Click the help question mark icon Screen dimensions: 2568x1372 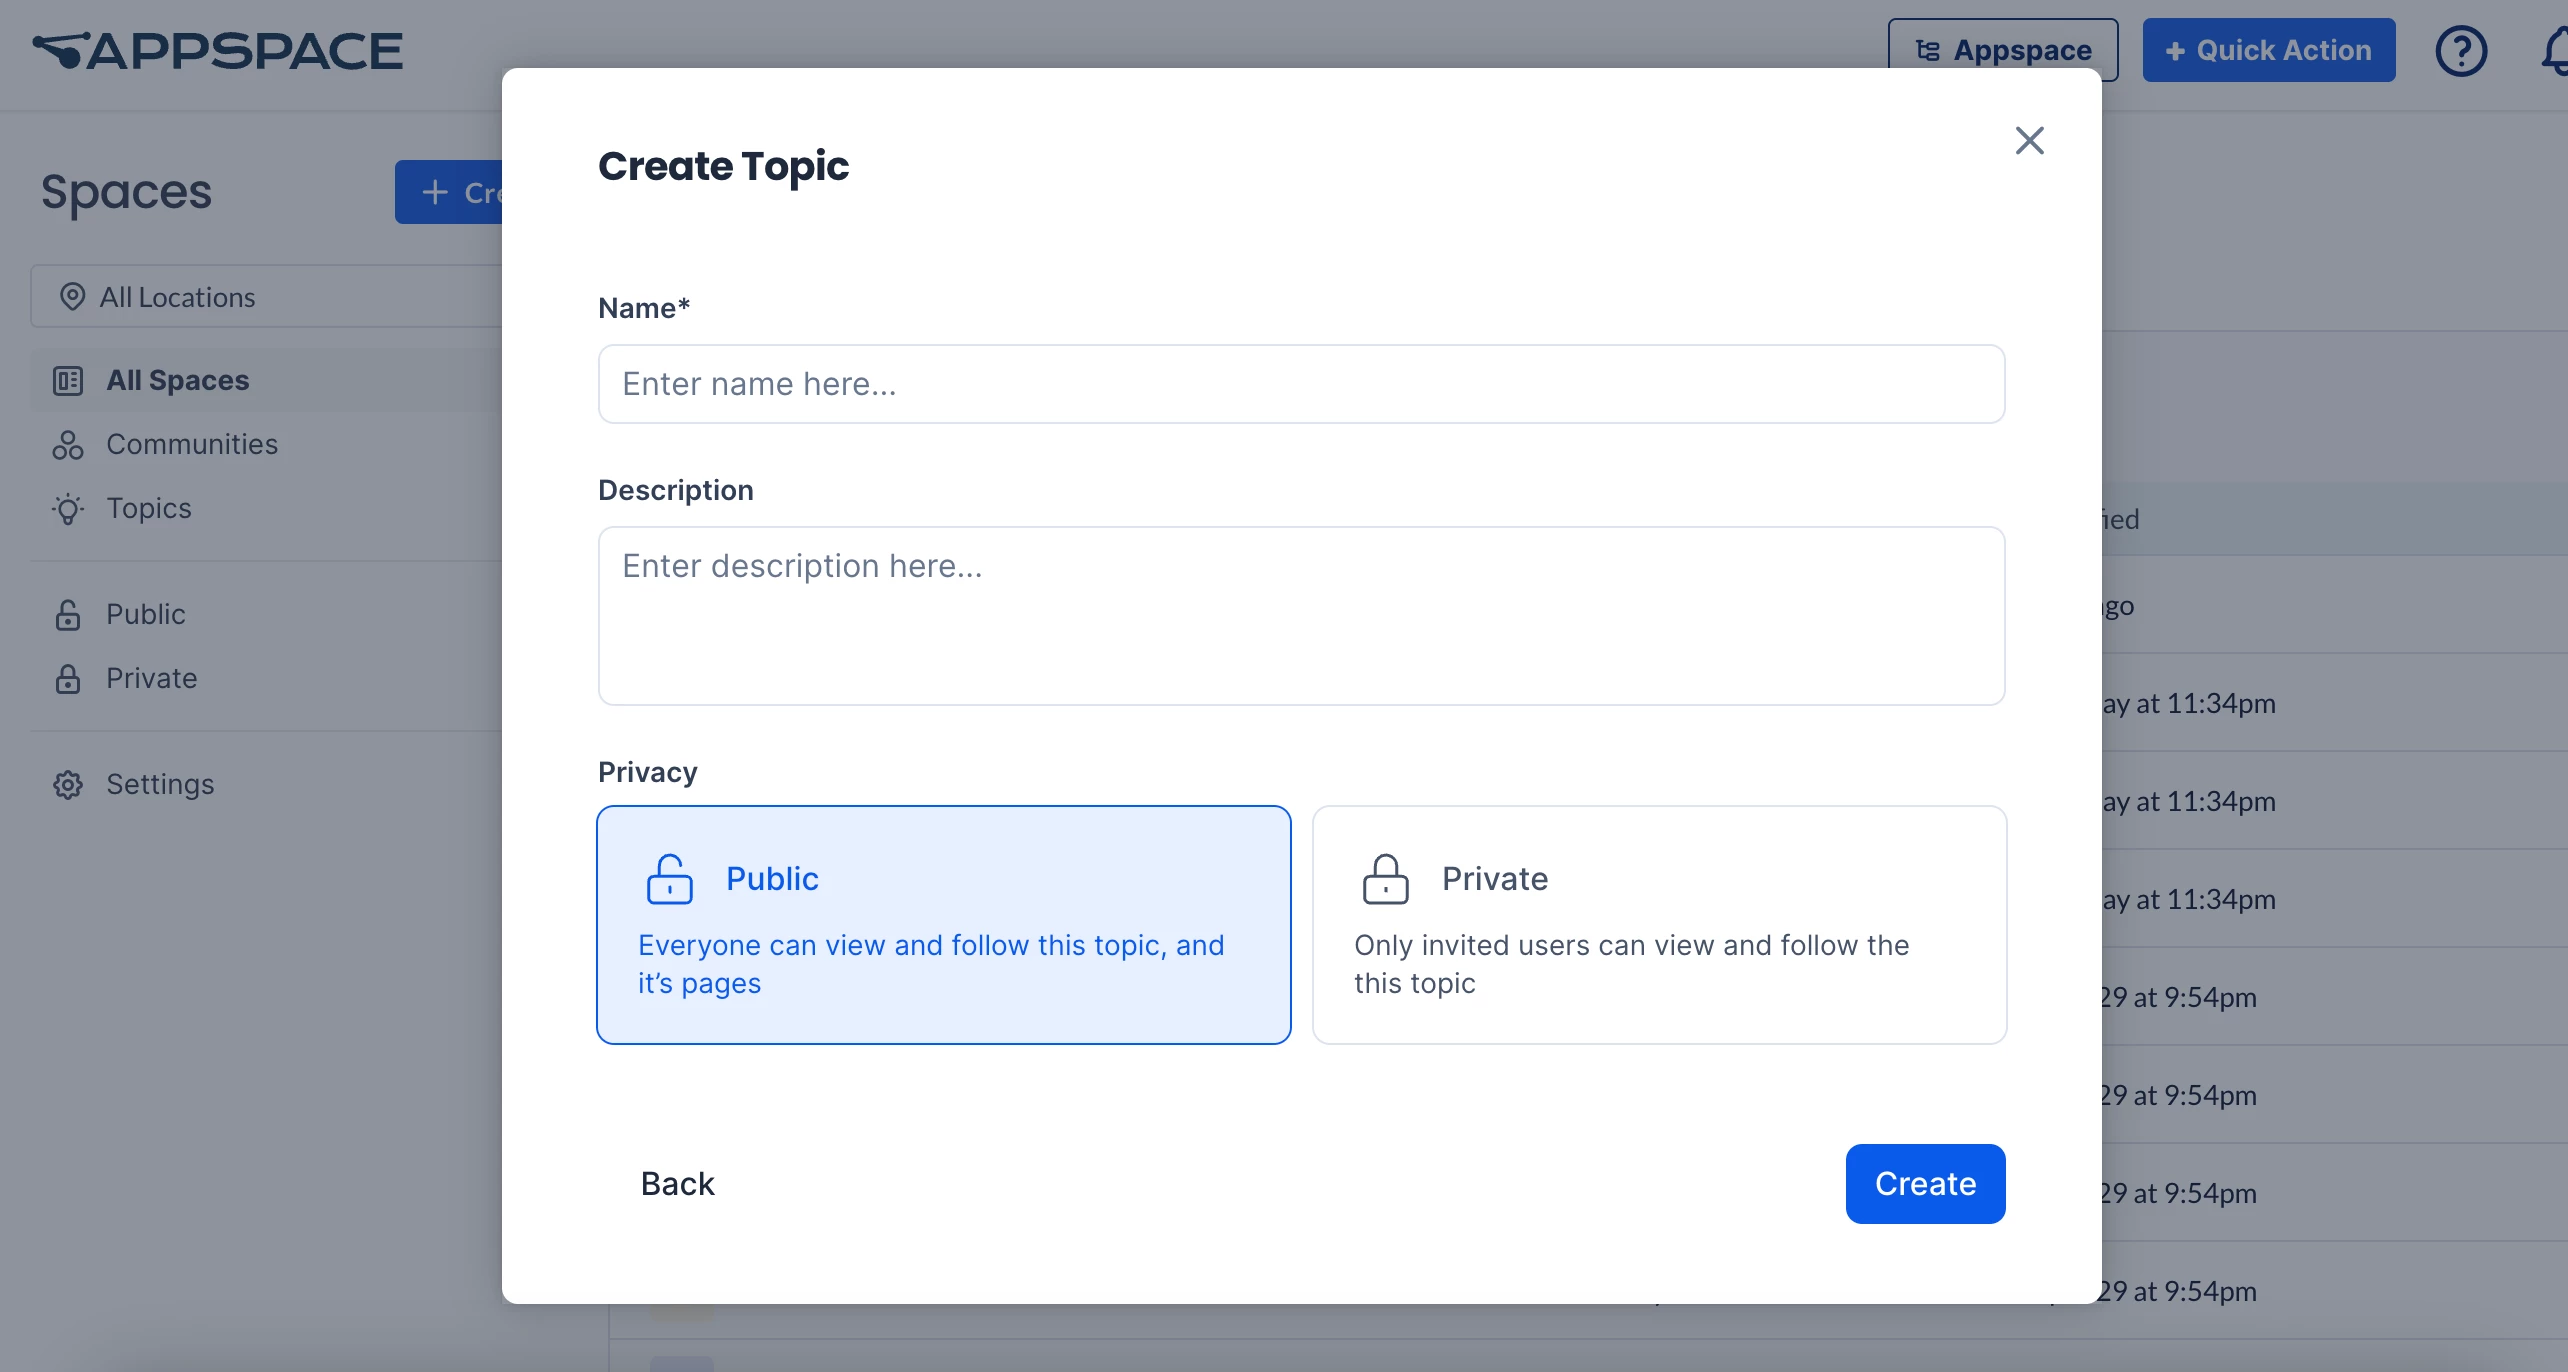click(x=2460, y=51)
